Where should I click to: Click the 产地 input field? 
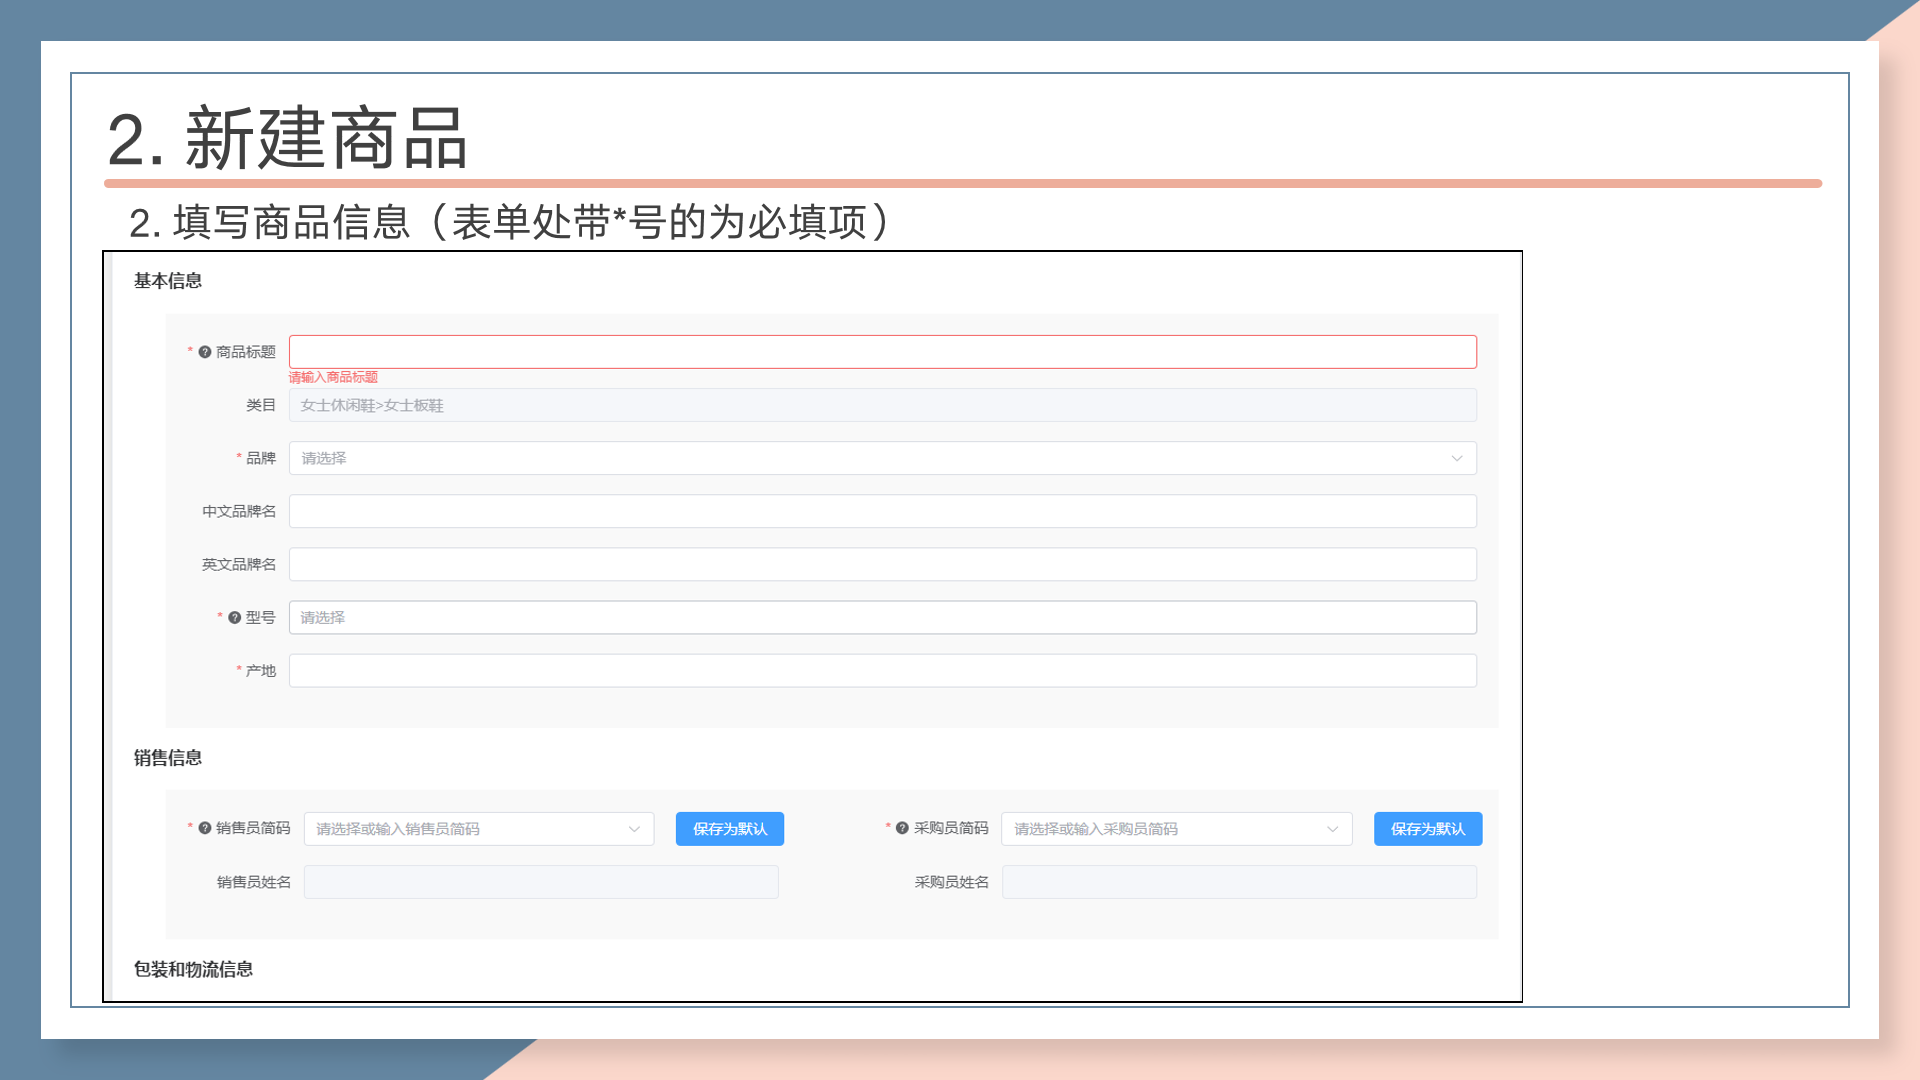(x=882, y=670)
